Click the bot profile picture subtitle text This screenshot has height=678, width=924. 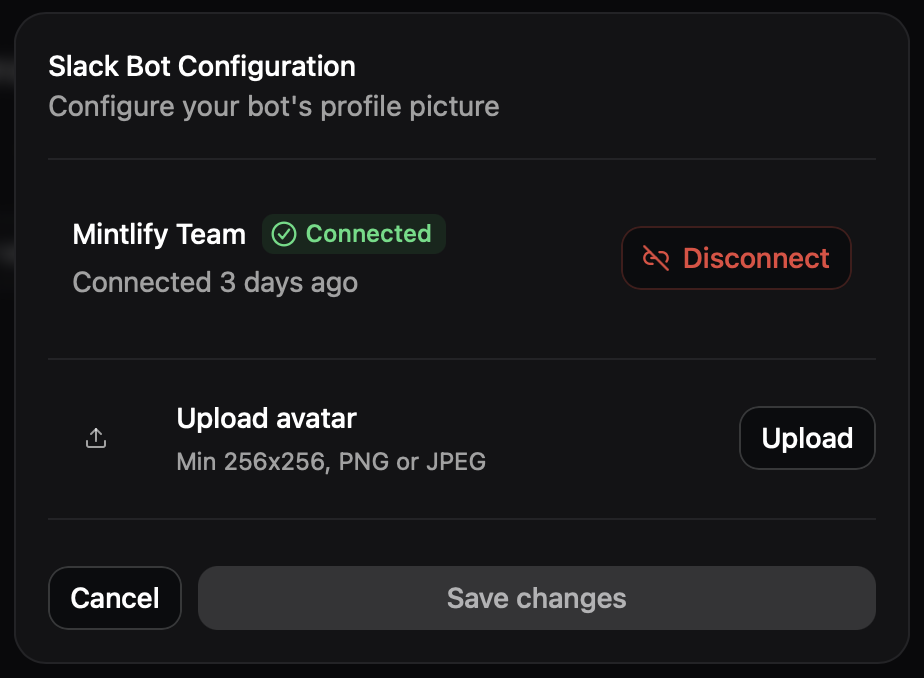tap(273, 106)
